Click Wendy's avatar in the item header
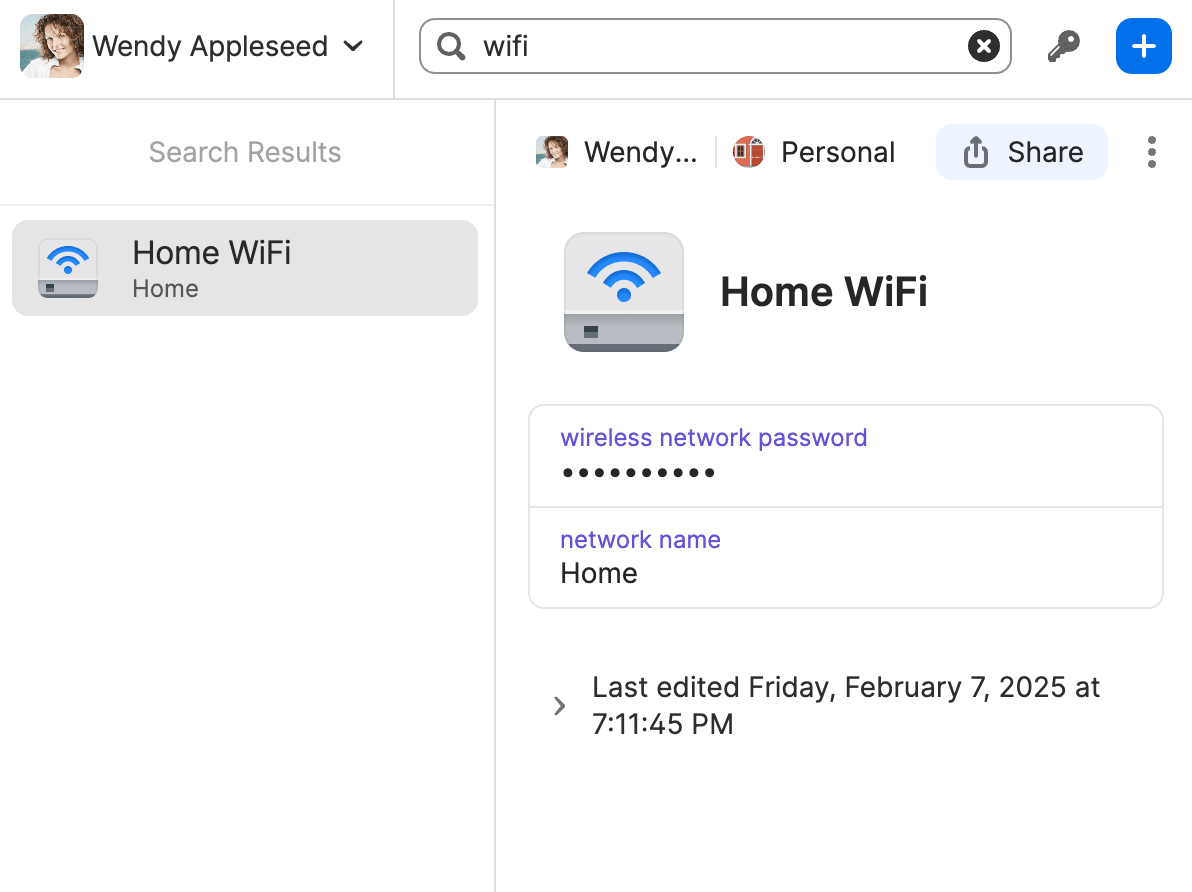 point(552,151)
